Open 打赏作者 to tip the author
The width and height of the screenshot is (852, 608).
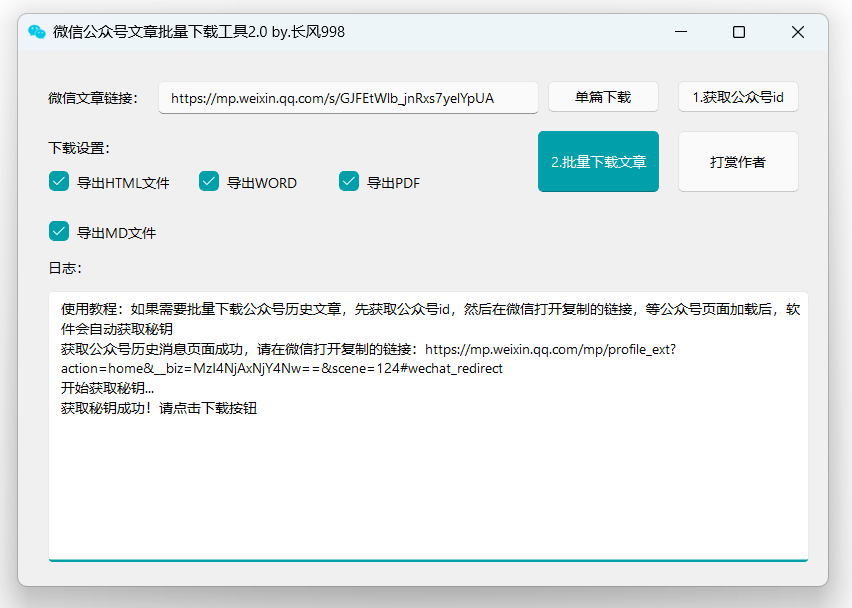tap(738, 161)
